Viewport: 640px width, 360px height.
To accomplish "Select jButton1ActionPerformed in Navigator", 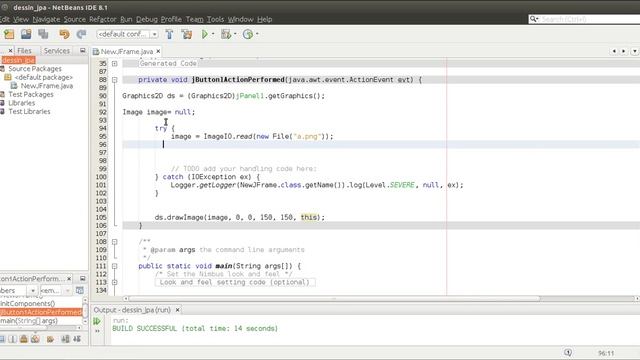I will click(41, 312).
